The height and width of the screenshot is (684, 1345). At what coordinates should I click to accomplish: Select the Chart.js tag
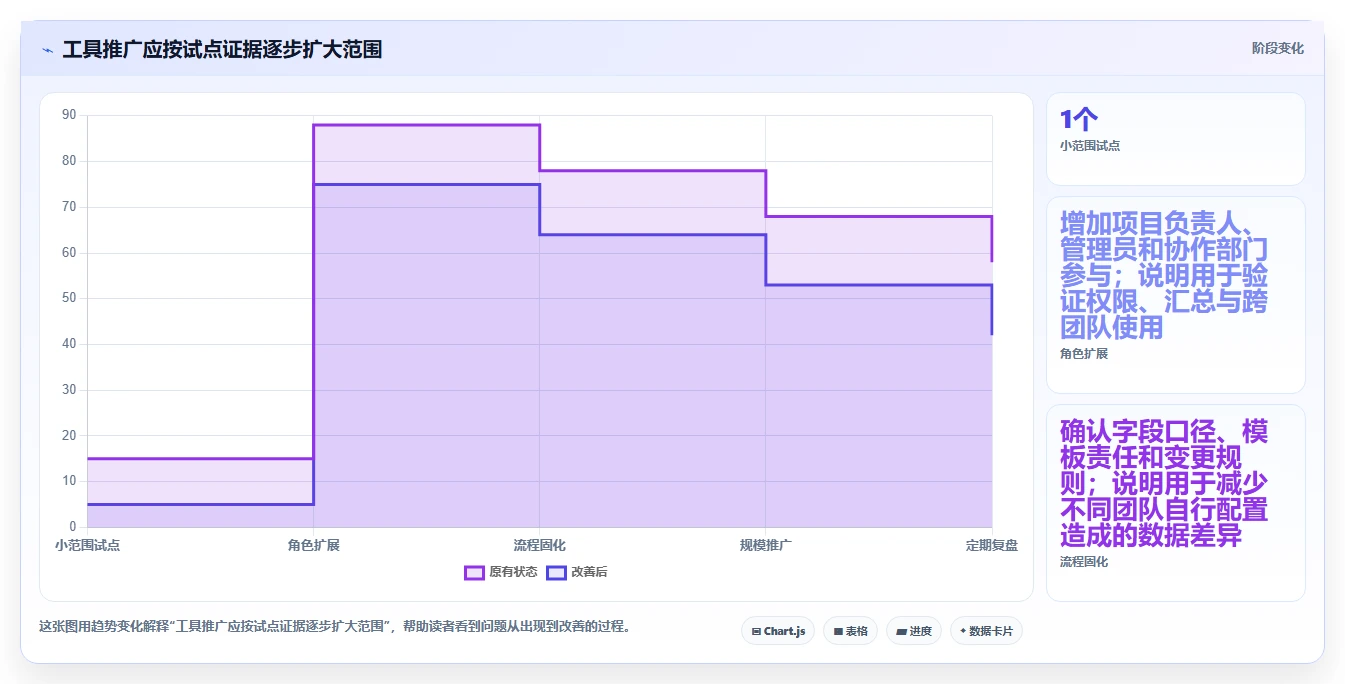click(x=778, y=631)
